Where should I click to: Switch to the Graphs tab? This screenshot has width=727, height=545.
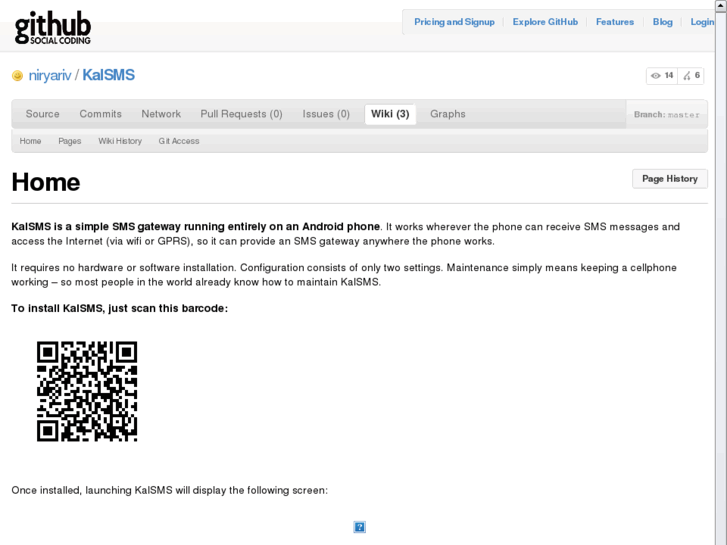[447, 114]
